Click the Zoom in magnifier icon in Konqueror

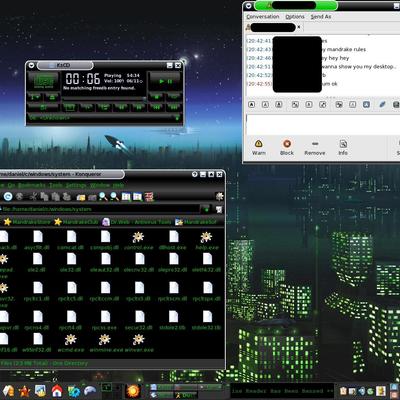(103, 197)
